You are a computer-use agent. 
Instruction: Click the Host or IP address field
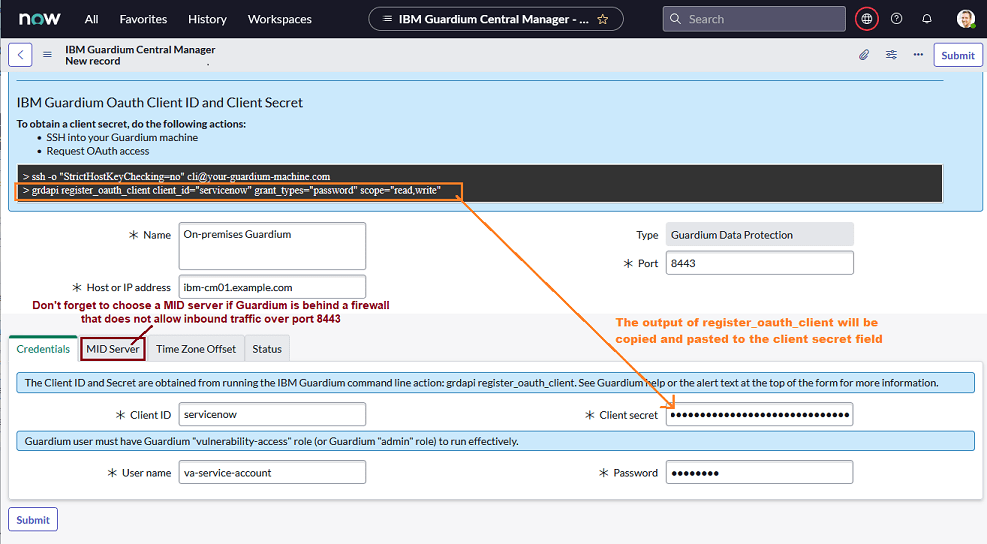tap(272, 287)
